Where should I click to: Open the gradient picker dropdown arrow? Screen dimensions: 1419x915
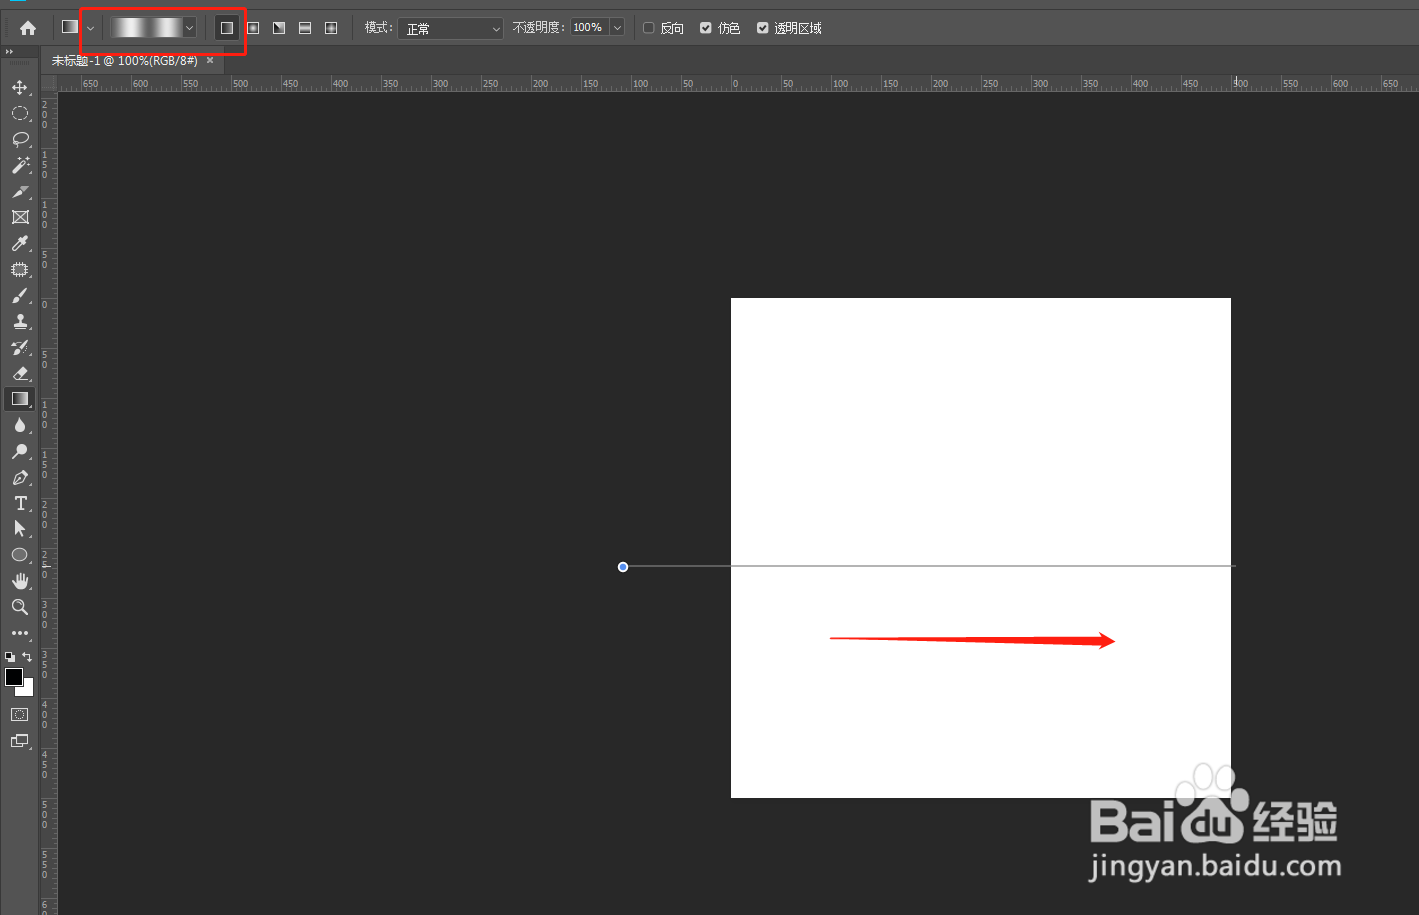point(189,28)
